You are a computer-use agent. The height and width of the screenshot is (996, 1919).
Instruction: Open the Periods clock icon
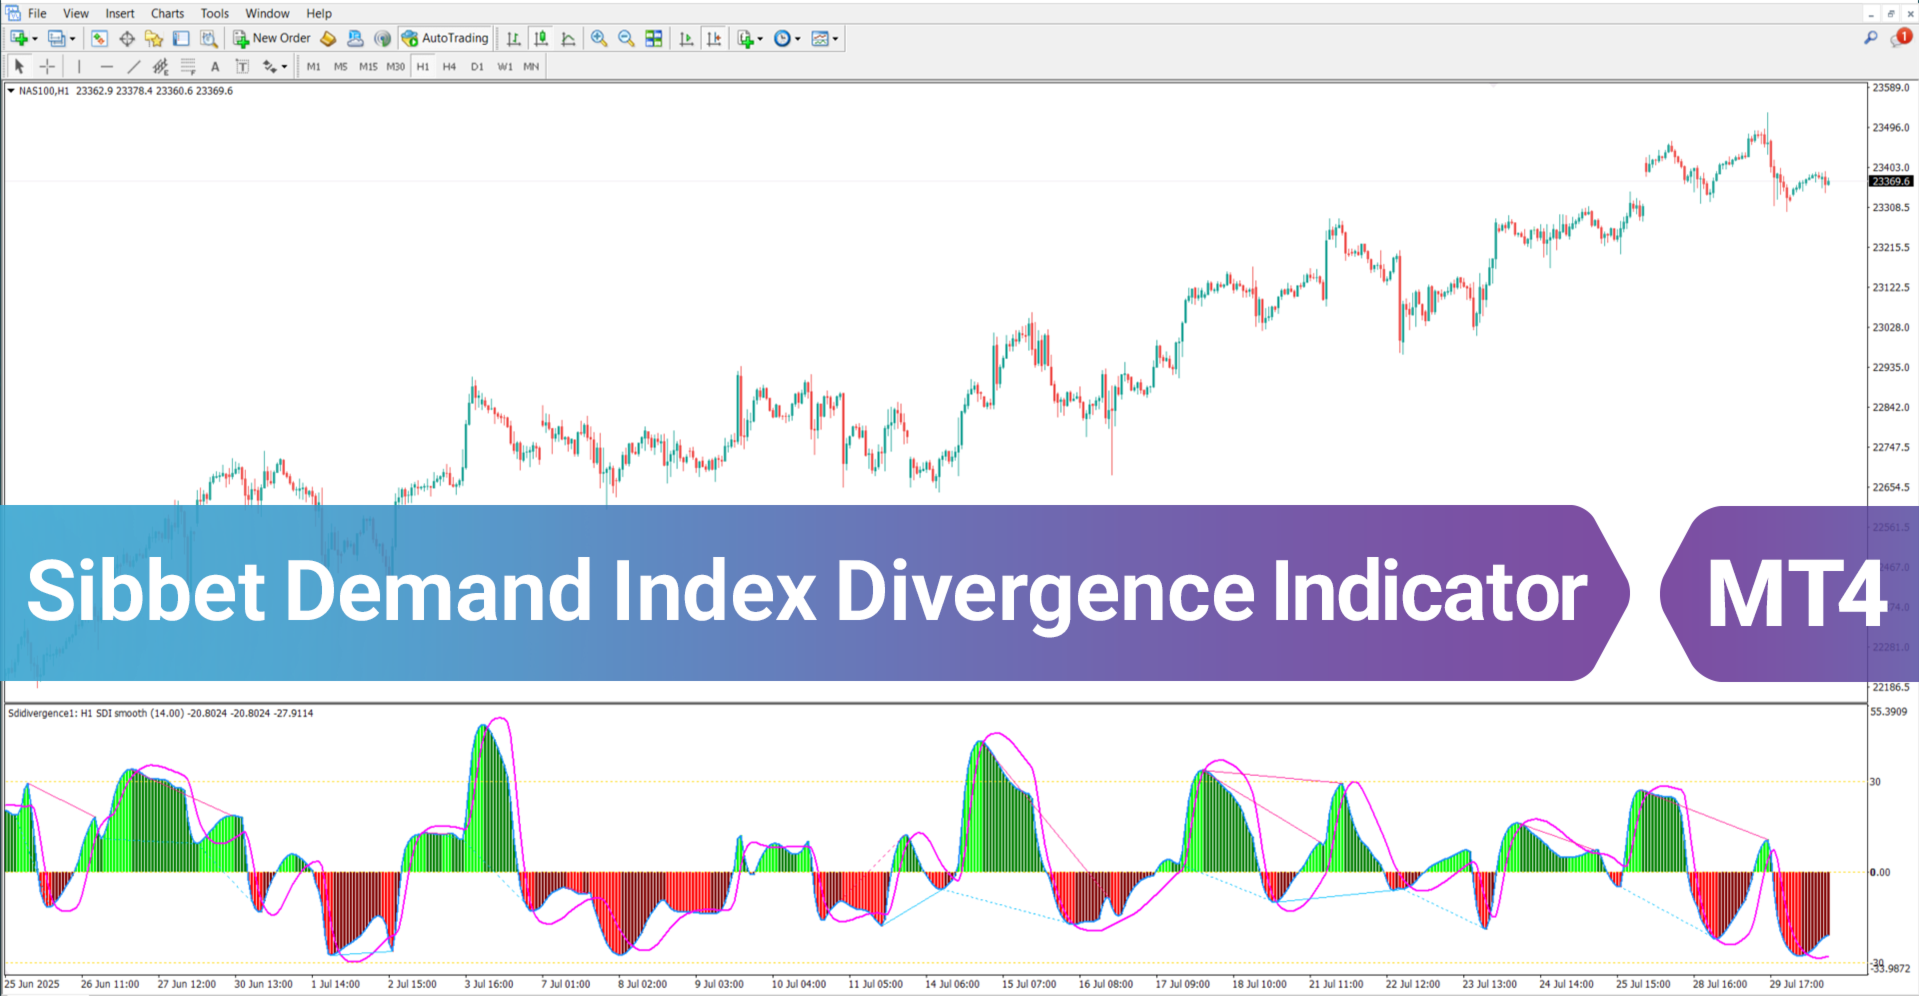782,39
